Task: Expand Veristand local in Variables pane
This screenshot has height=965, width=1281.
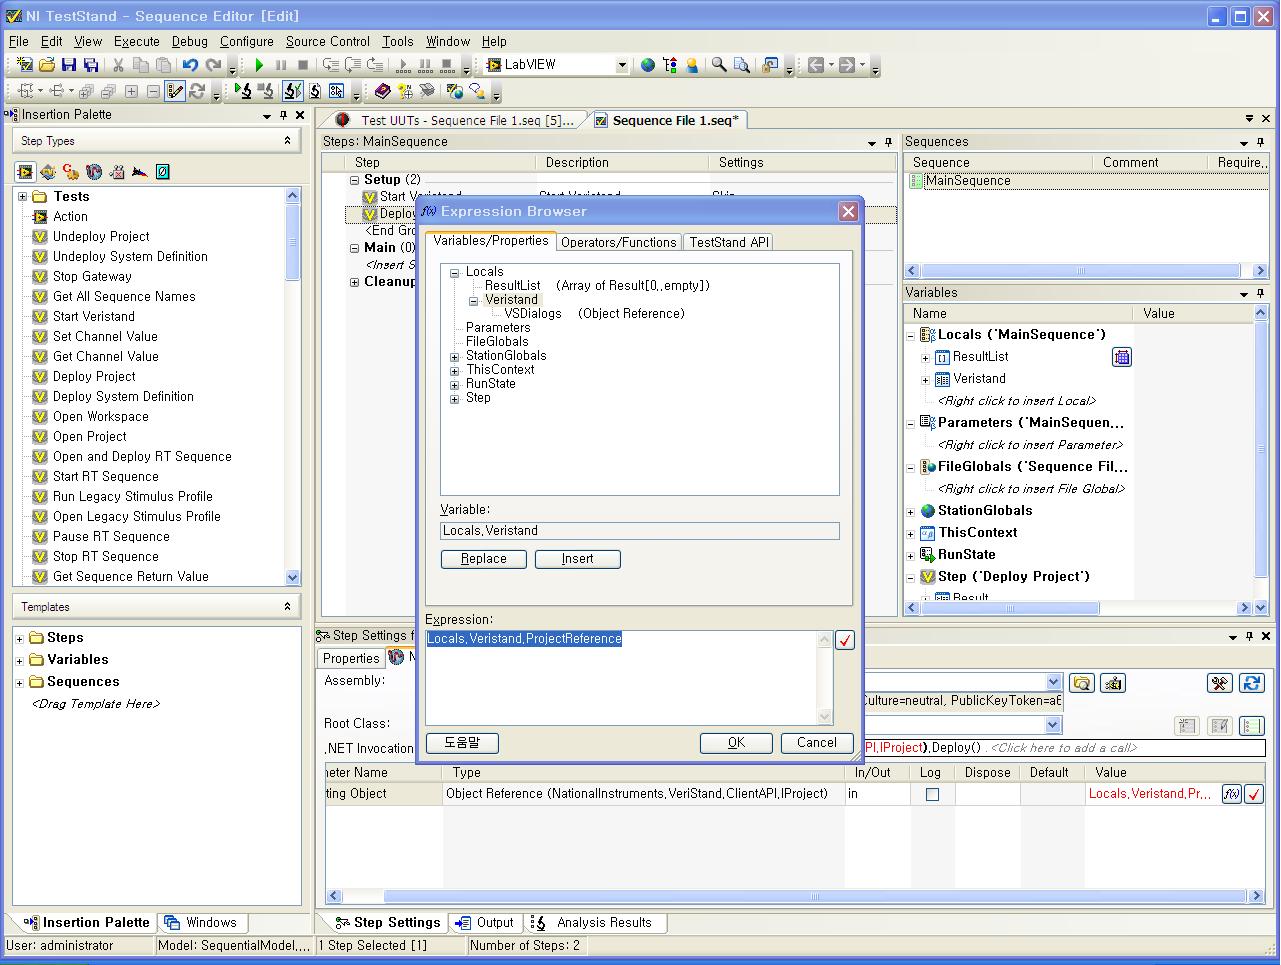Action: coord(925,380)
